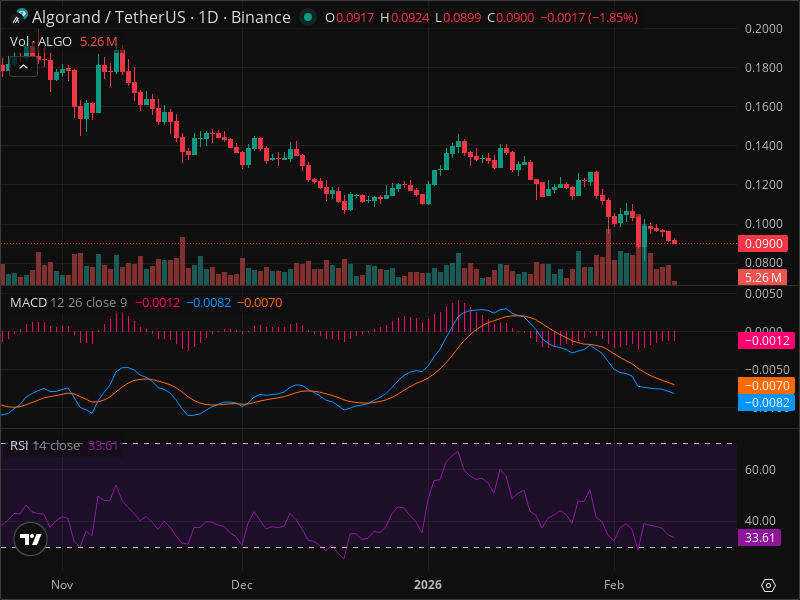Click the MACD 0.0050 axis label
800x600 pixels.
[763, 294]
